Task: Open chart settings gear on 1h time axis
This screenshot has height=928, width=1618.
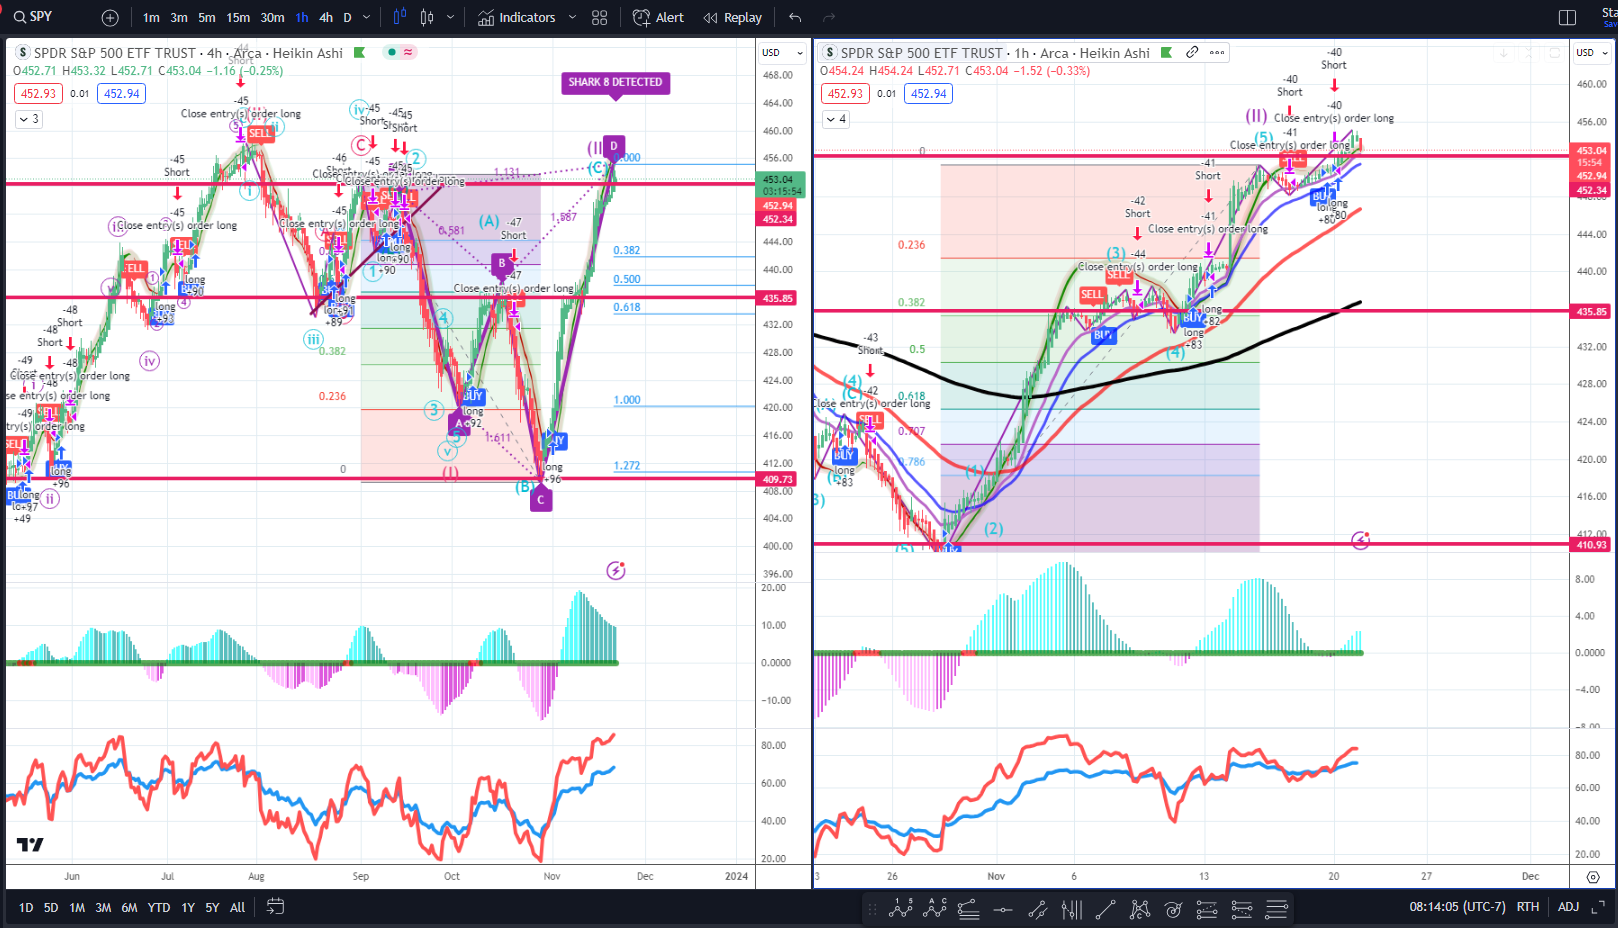Action: (x=1592, y=877)
